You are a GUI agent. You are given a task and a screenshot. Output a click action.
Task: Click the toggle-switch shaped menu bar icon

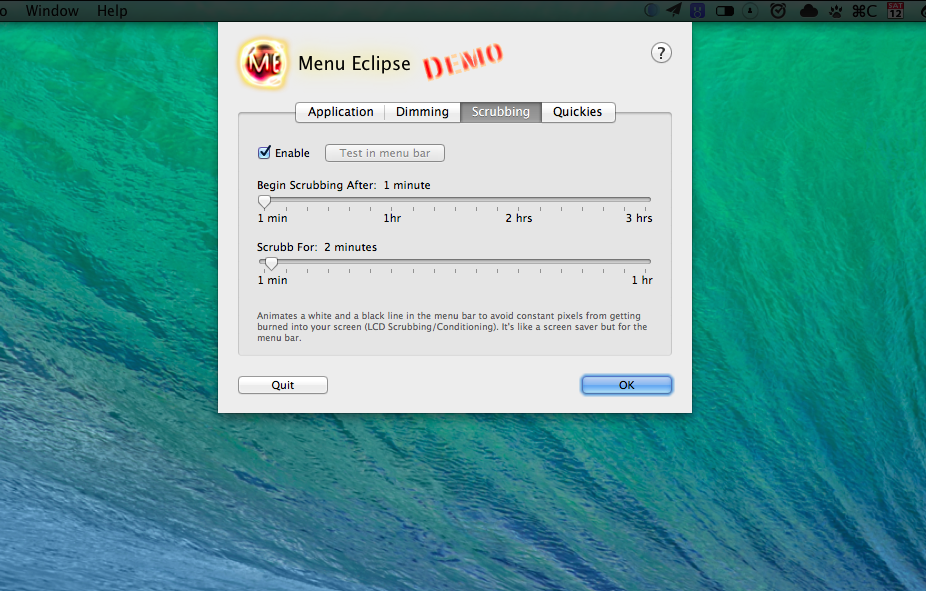point(725,11)
